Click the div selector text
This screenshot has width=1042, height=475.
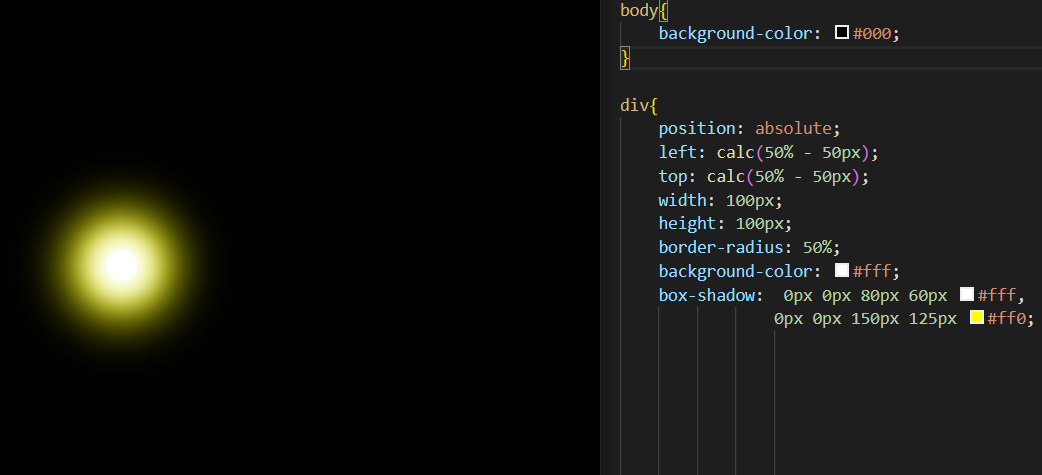pyautogui.click(x=633, y=105)
